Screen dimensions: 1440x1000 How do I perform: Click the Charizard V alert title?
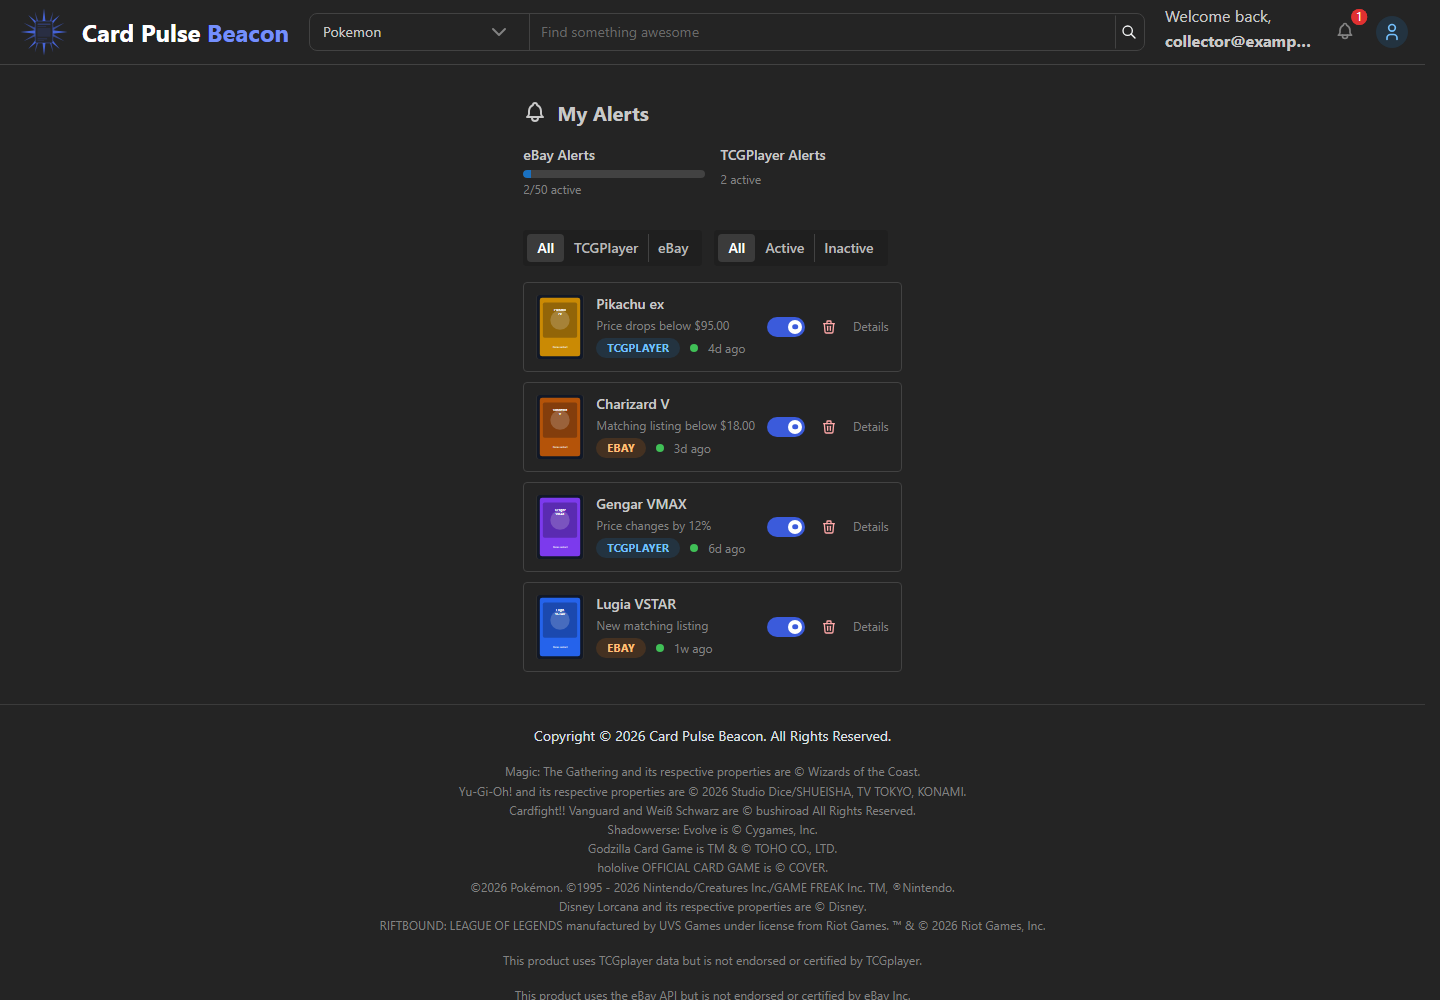coord(633,404)
